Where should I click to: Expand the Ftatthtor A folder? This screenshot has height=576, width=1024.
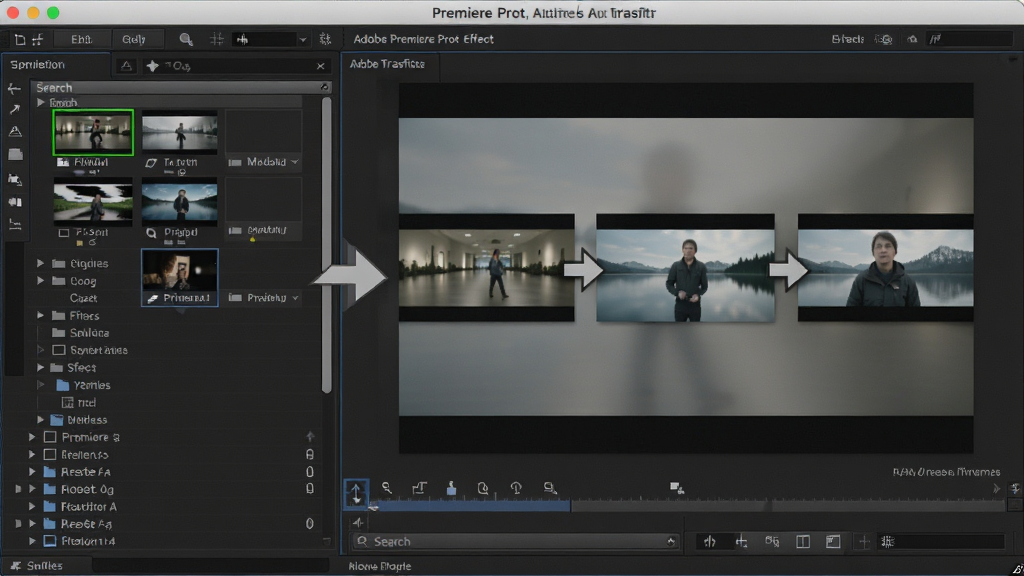coord(32,507)
